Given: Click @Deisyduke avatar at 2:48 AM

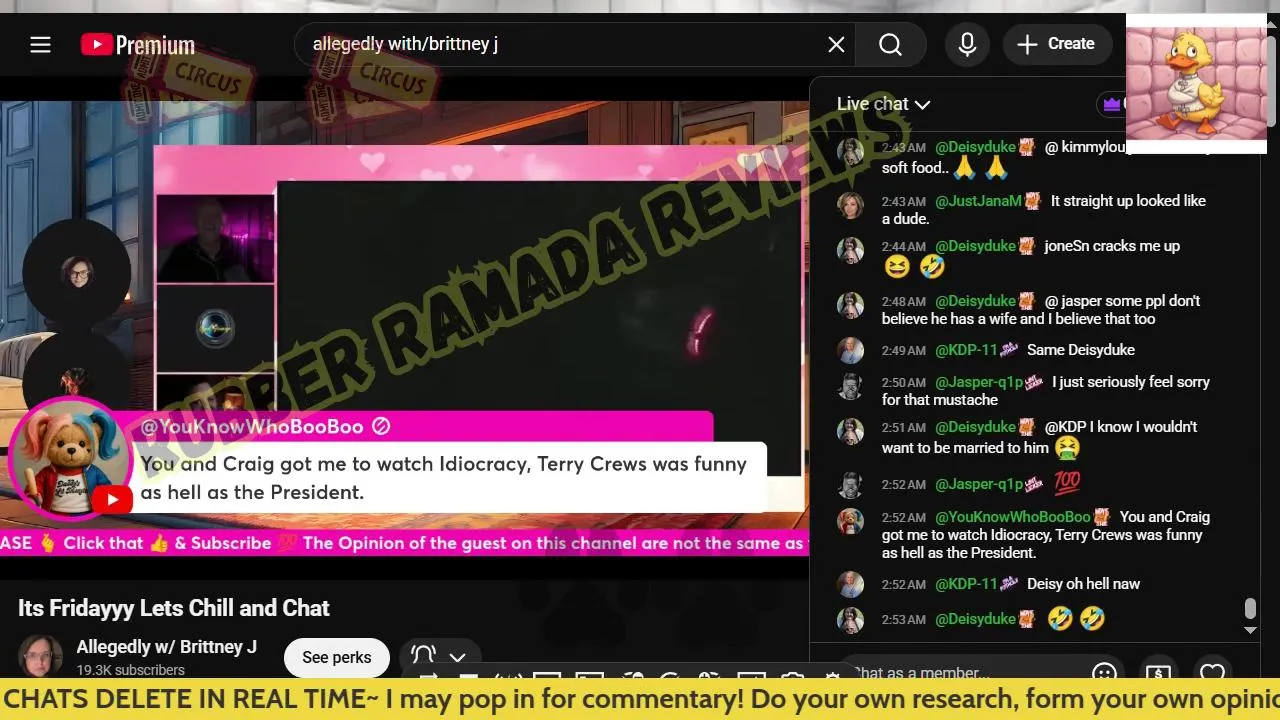Looking at the screenshot, I should click(x=850, y=305).
